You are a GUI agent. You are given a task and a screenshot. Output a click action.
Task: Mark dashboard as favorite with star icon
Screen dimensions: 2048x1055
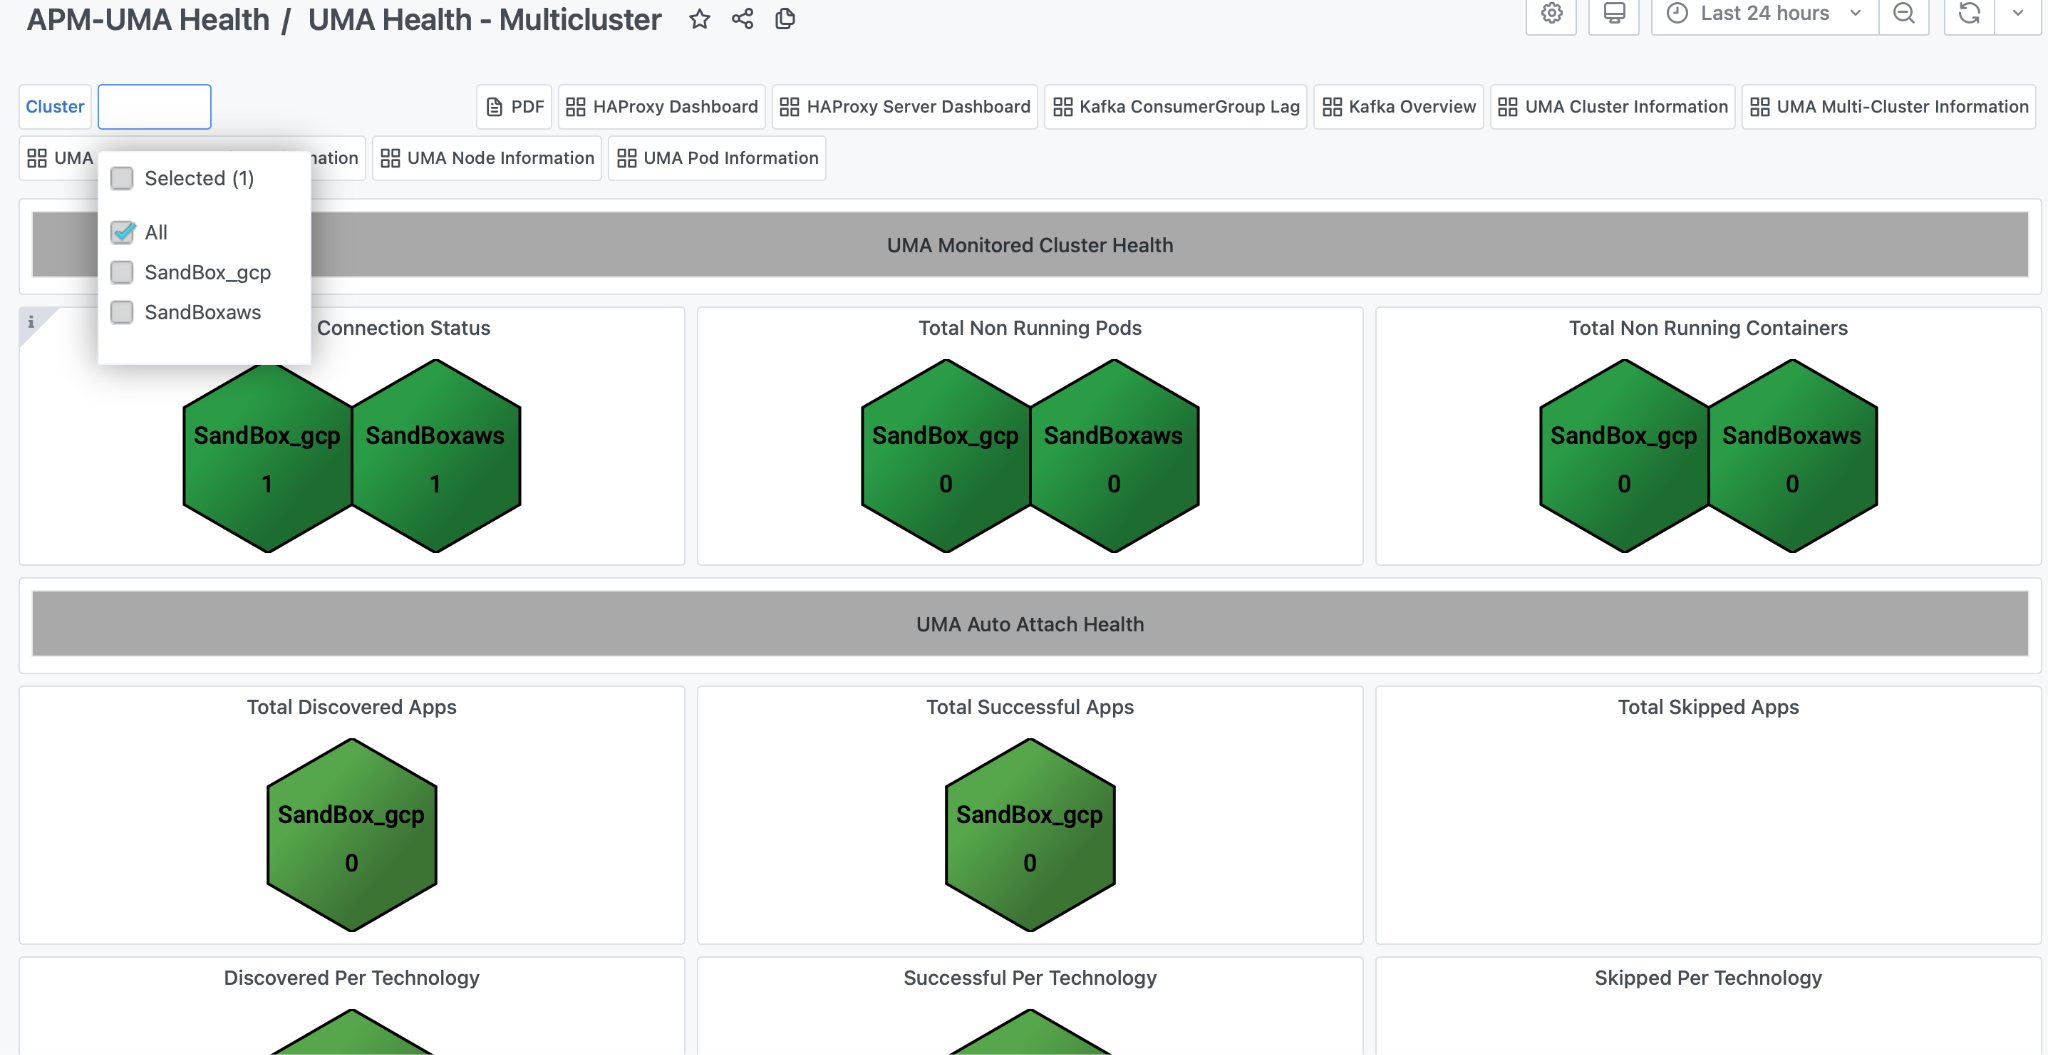point(699,19)
